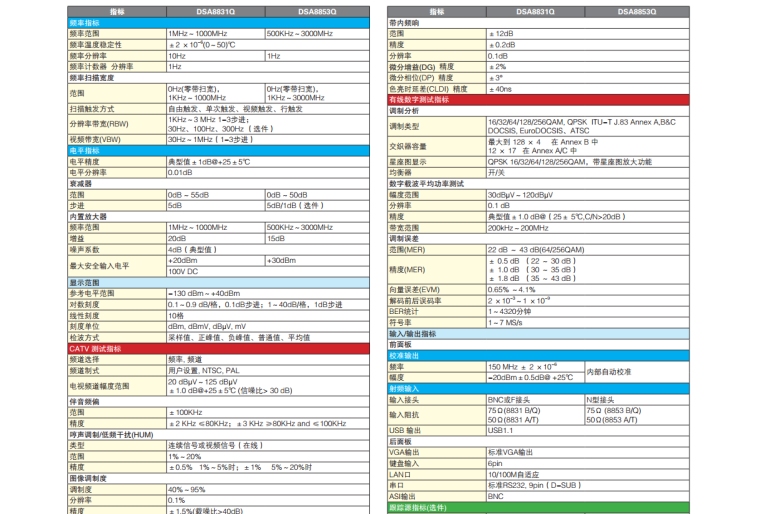The image size is (760, 514).
Task: Click the blue 电平指标 section header
Action: pyautogui.click(x=85, y=150)
